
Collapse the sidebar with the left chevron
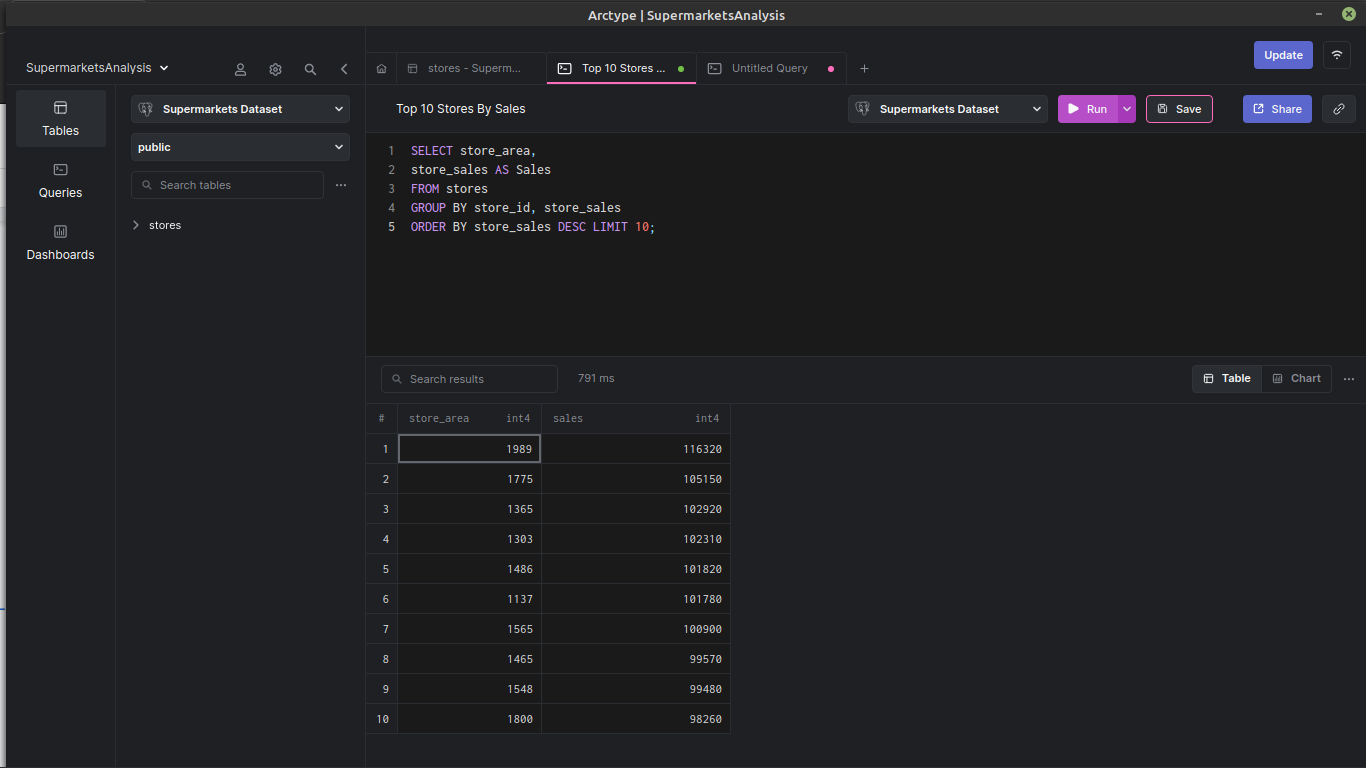(x=344, y=69)
